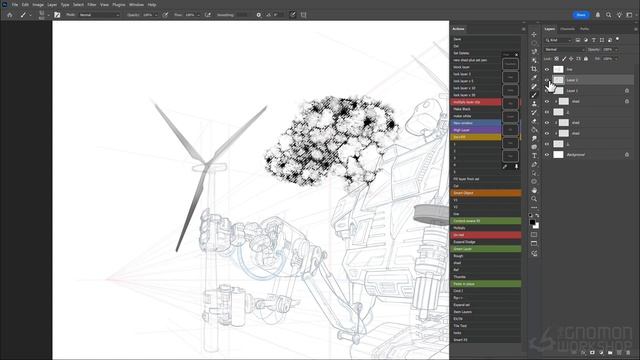Open the layer Fill dropdown
The height and width of the screenshot is (360, 640).
tap(616, 59)
